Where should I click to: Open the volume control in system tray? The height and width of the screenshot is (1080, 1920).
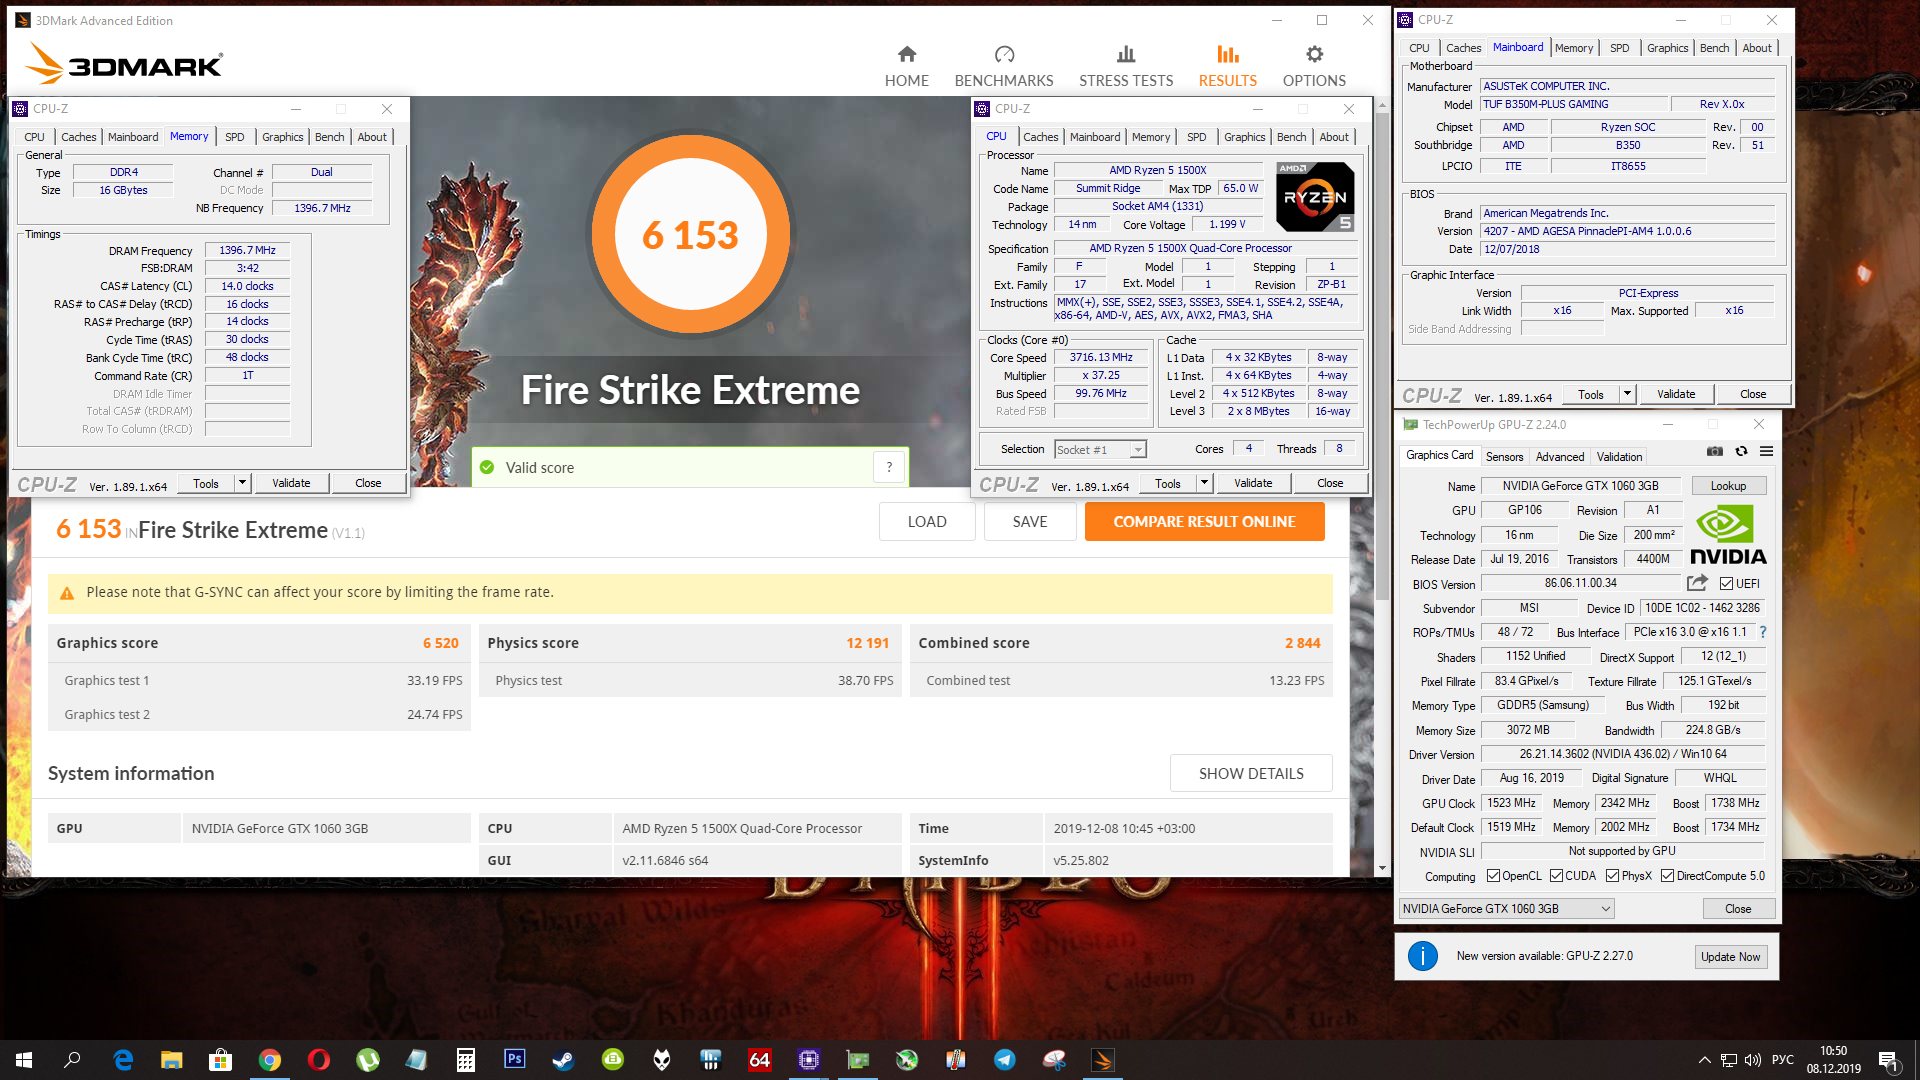(x=1752, y=1060)
